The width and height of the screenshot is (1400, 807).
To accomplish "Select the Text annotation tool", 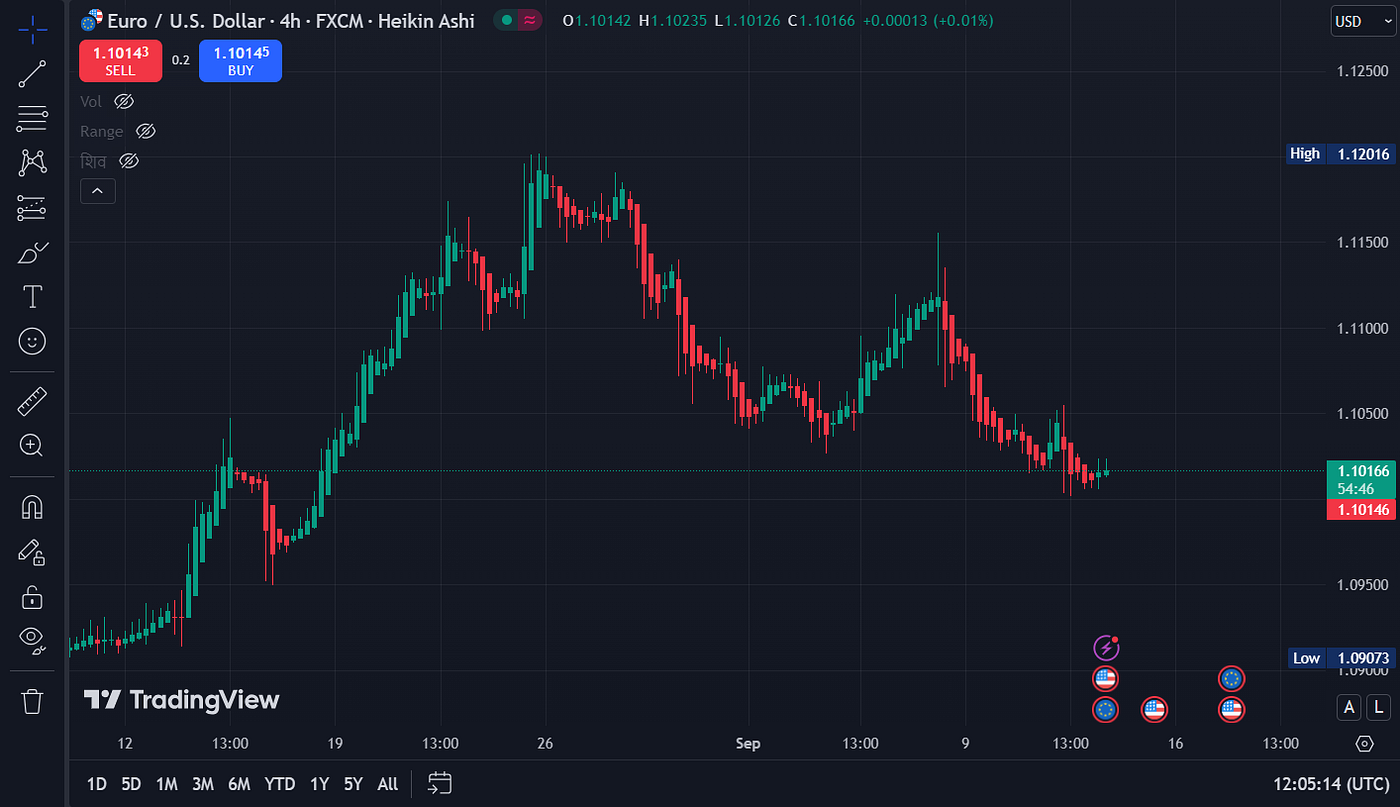I will 31,296.
